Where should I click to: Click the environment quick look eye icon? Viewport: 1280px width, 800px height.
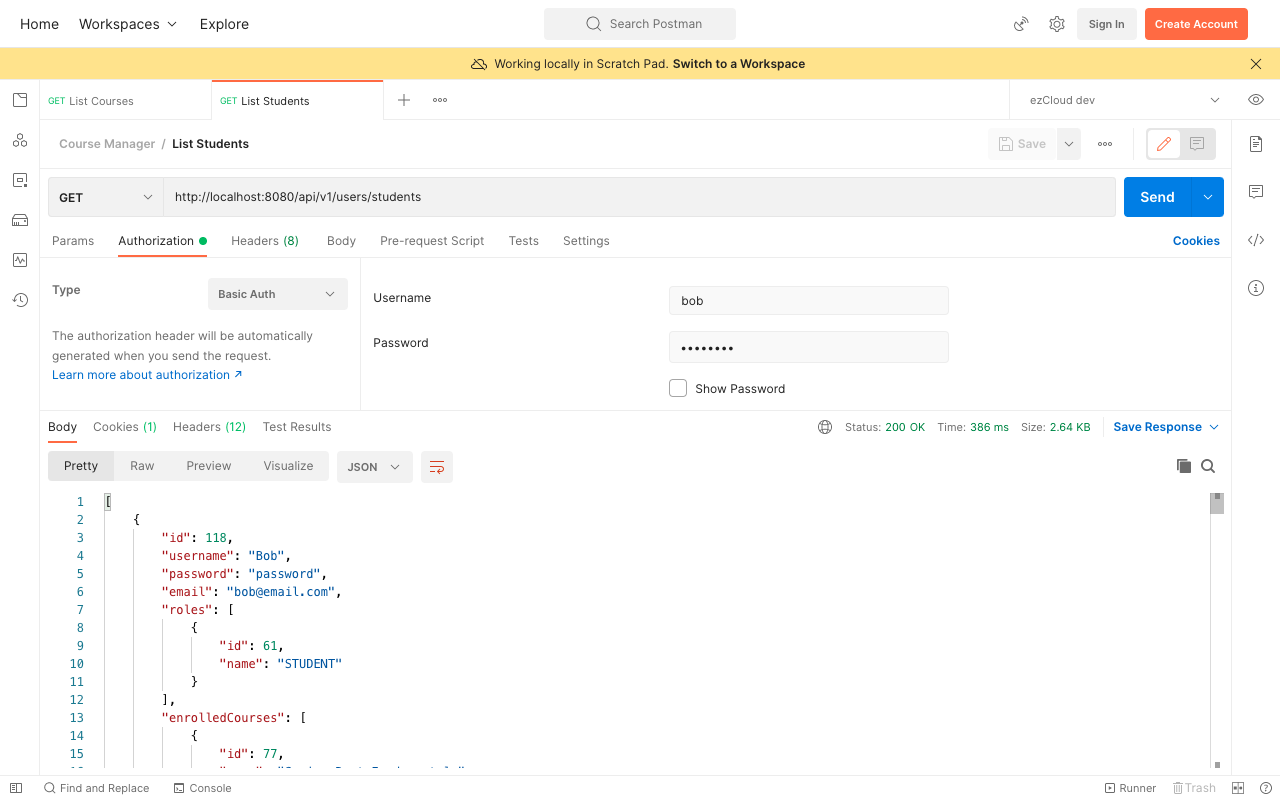coord(1256,100)
